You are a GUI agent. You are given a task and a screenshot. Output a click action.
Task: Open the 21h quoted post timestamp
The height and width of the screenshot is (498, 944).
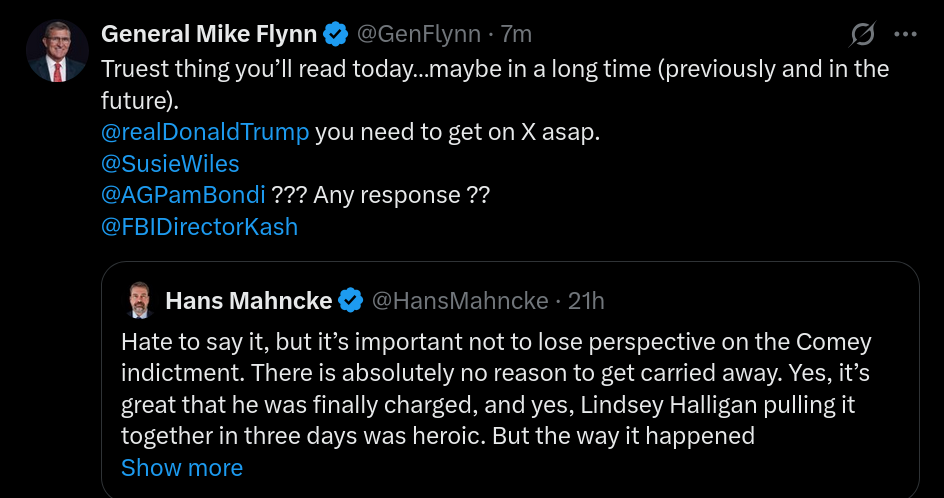[586, 301]
